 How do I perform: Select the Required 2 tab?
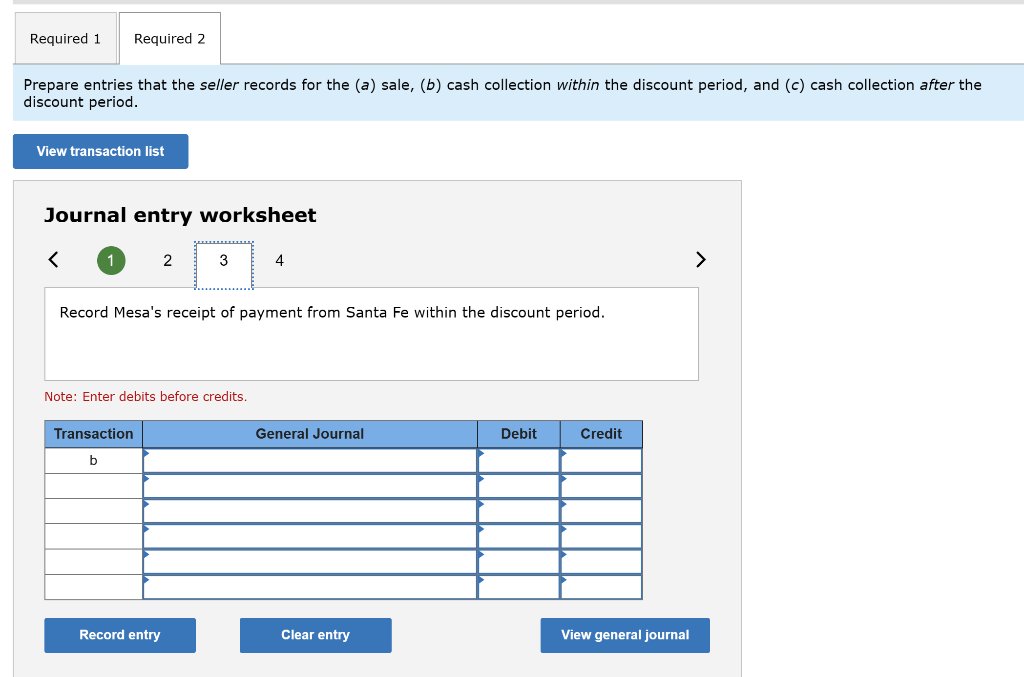click(x=170, y=39)
